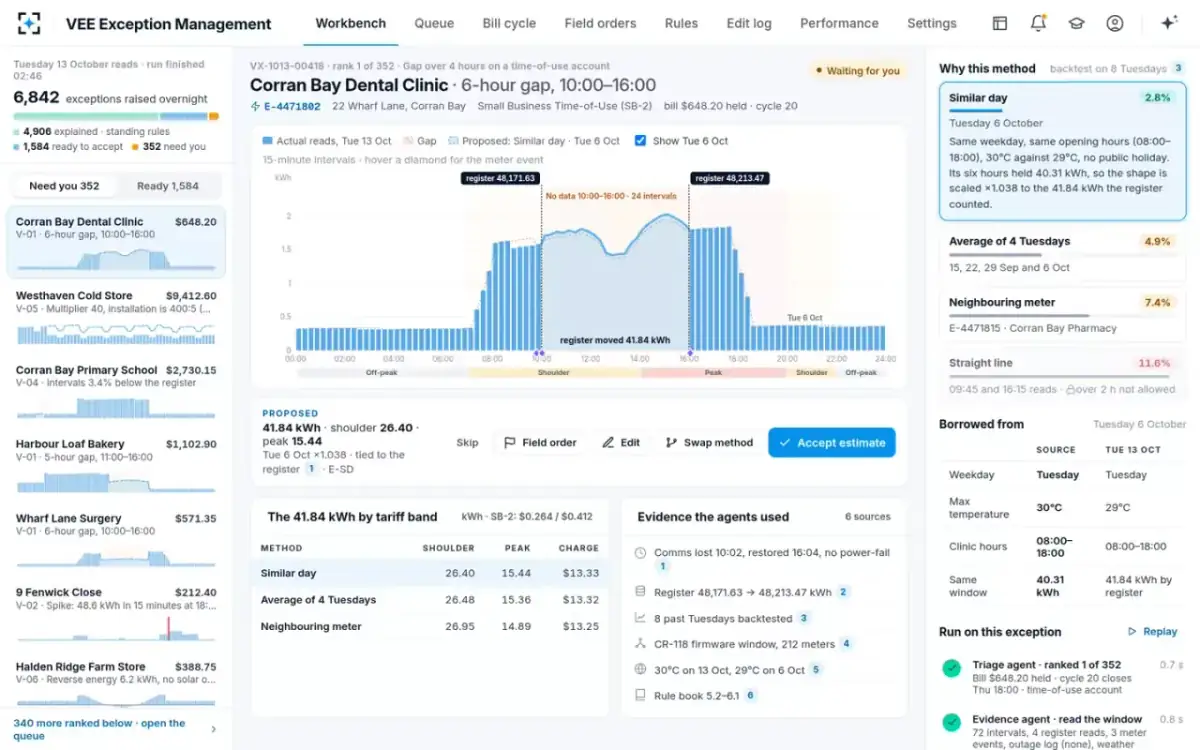This screenshot has width=1200, height=750.
Task: Click green check icon for Triage agent
Action: pos(951,668)
